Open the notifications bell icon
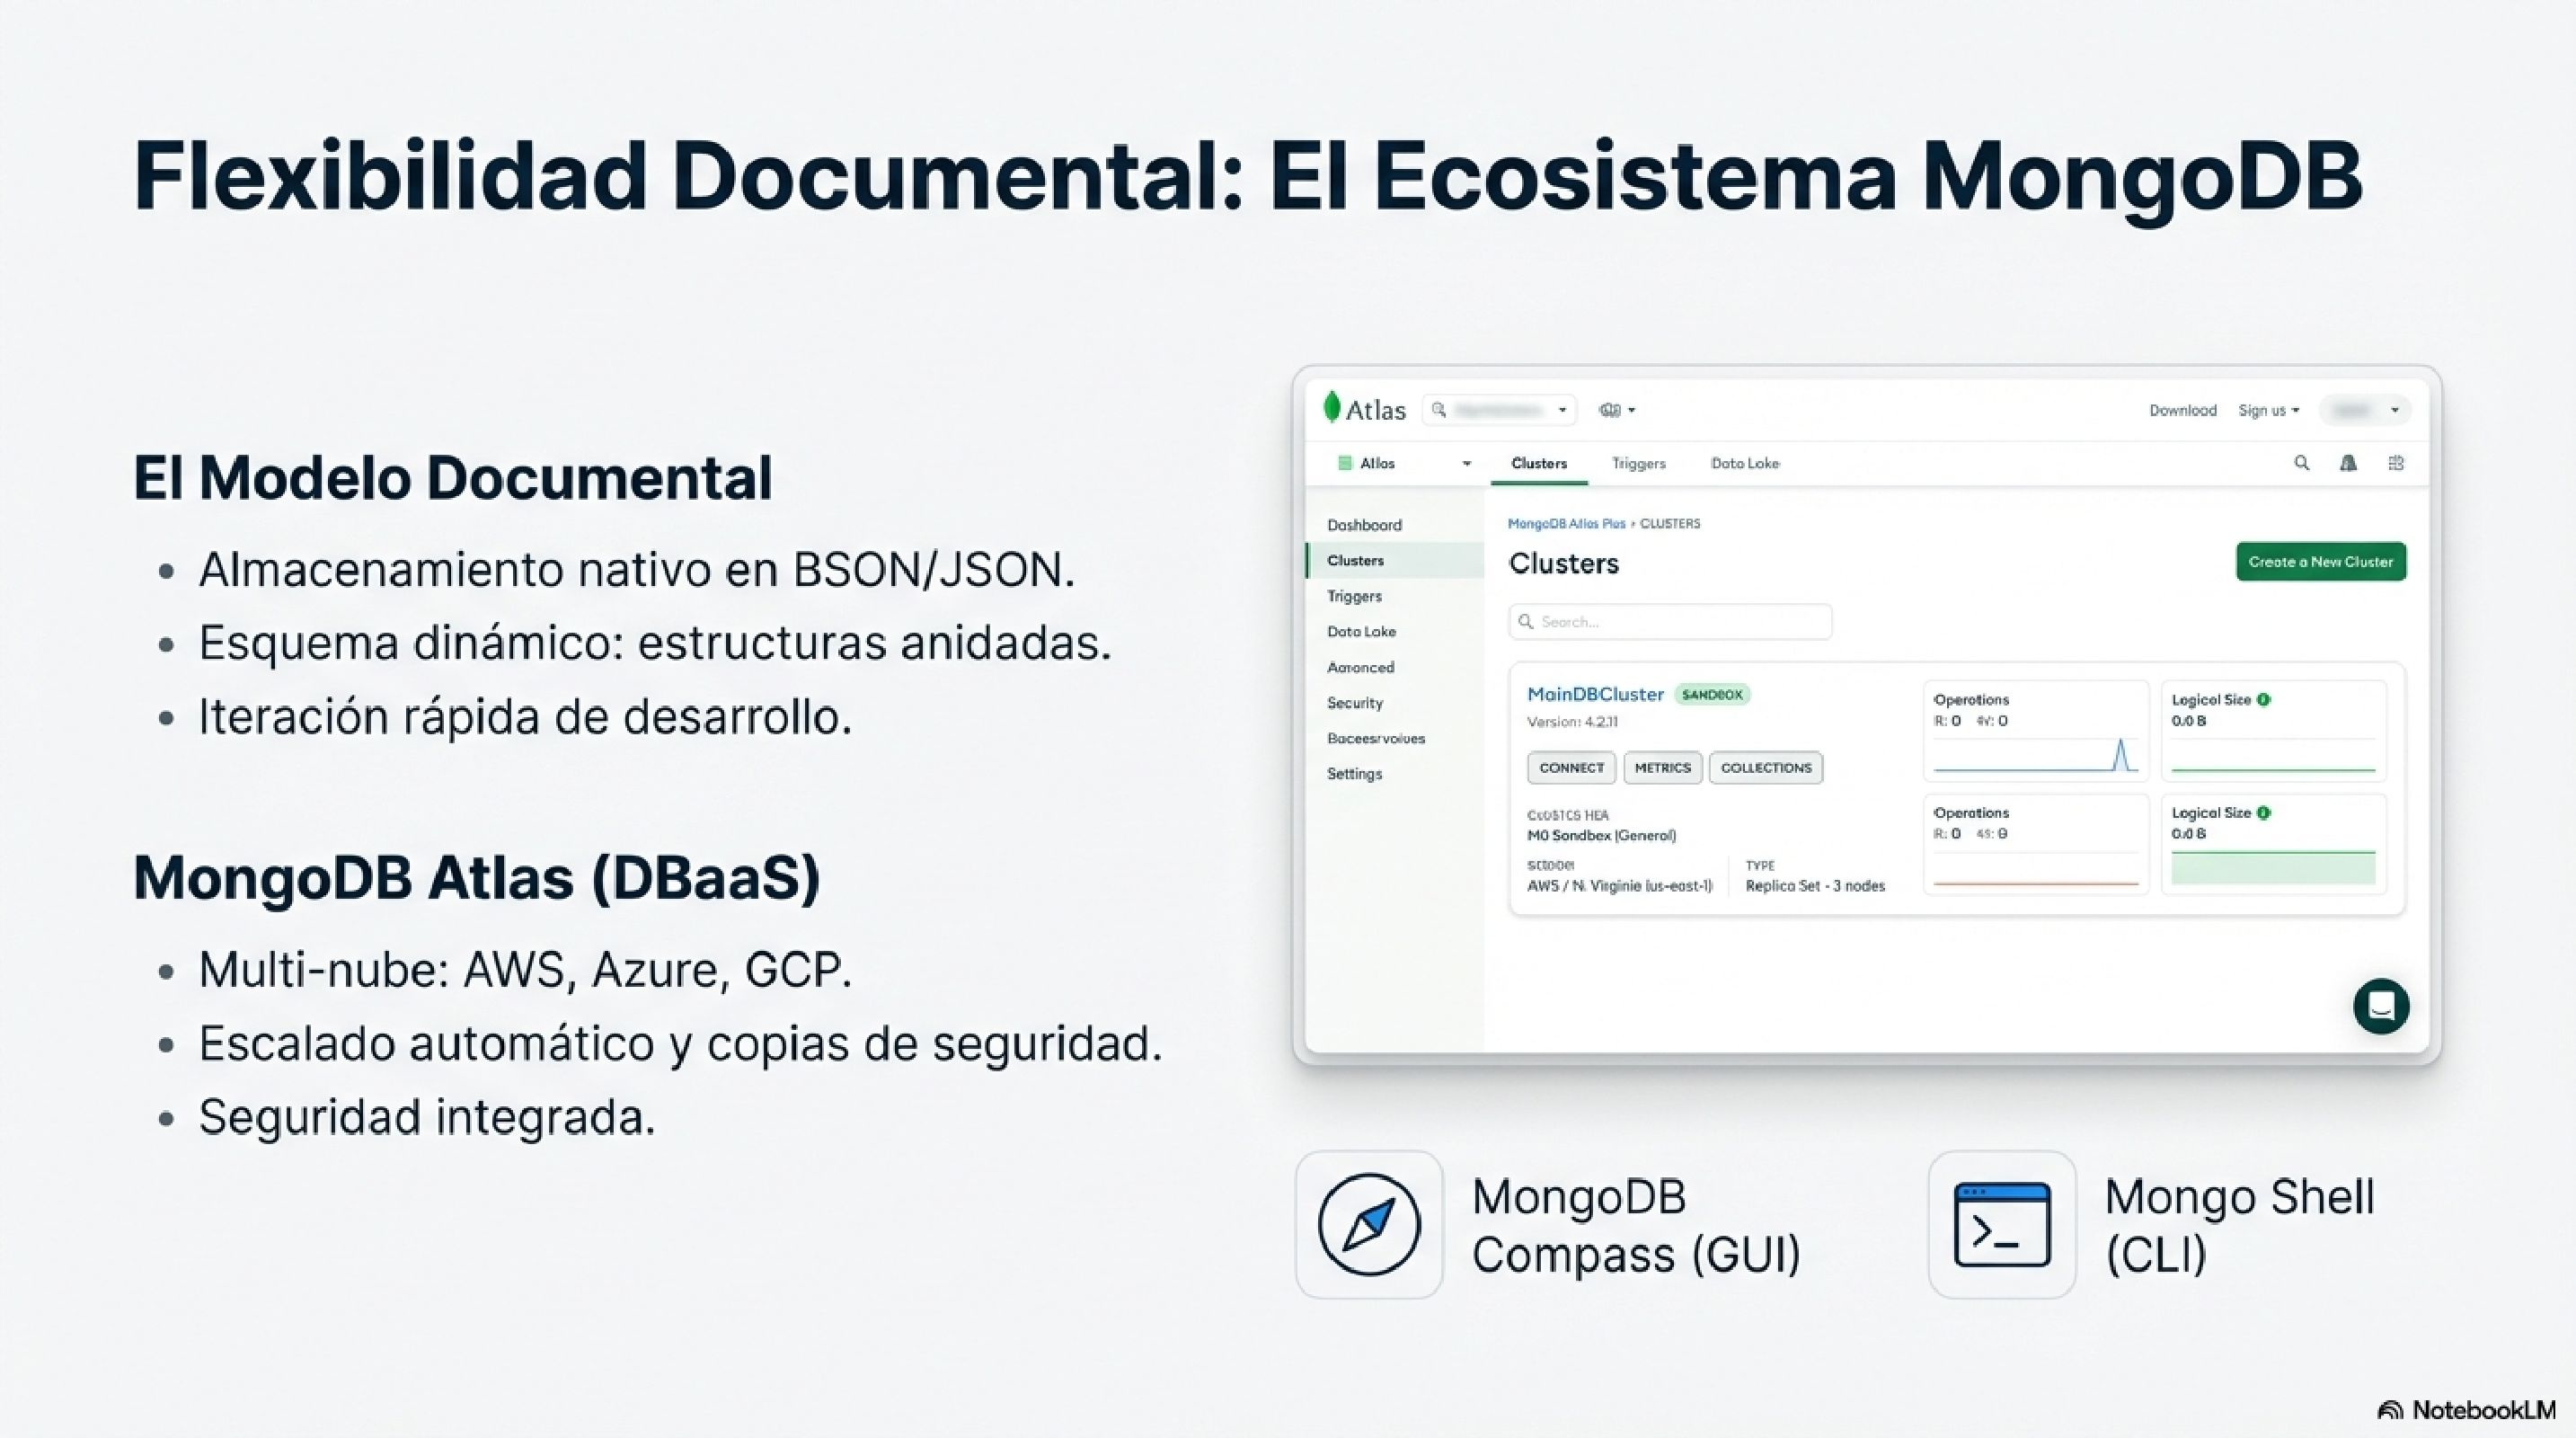The image size is (2576, 1438). tap(2348, 463)
